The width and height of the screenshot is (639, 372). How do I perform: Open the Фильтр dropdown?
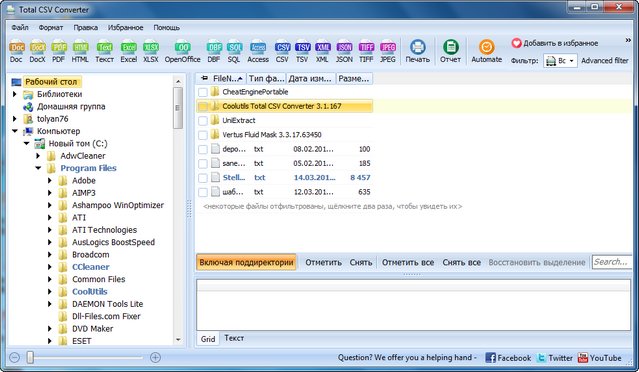pos(560,61)
